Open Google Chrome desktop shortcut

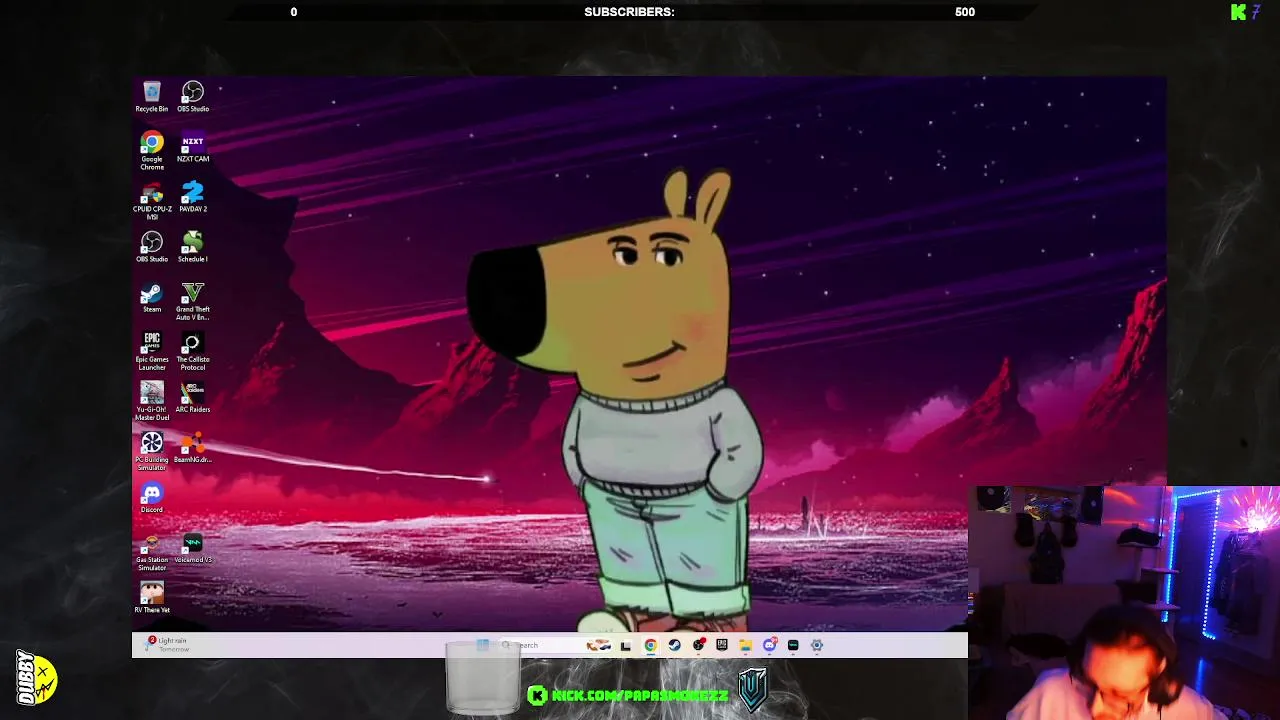coord(152,151)
